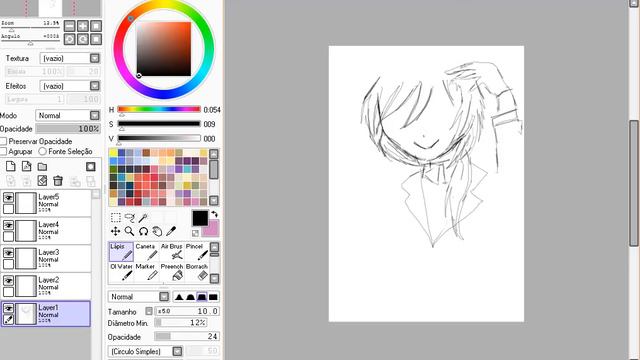This screenshot has height=360, width=640.
Task: Choose the Oil Water brush tool
Action: 121,272
